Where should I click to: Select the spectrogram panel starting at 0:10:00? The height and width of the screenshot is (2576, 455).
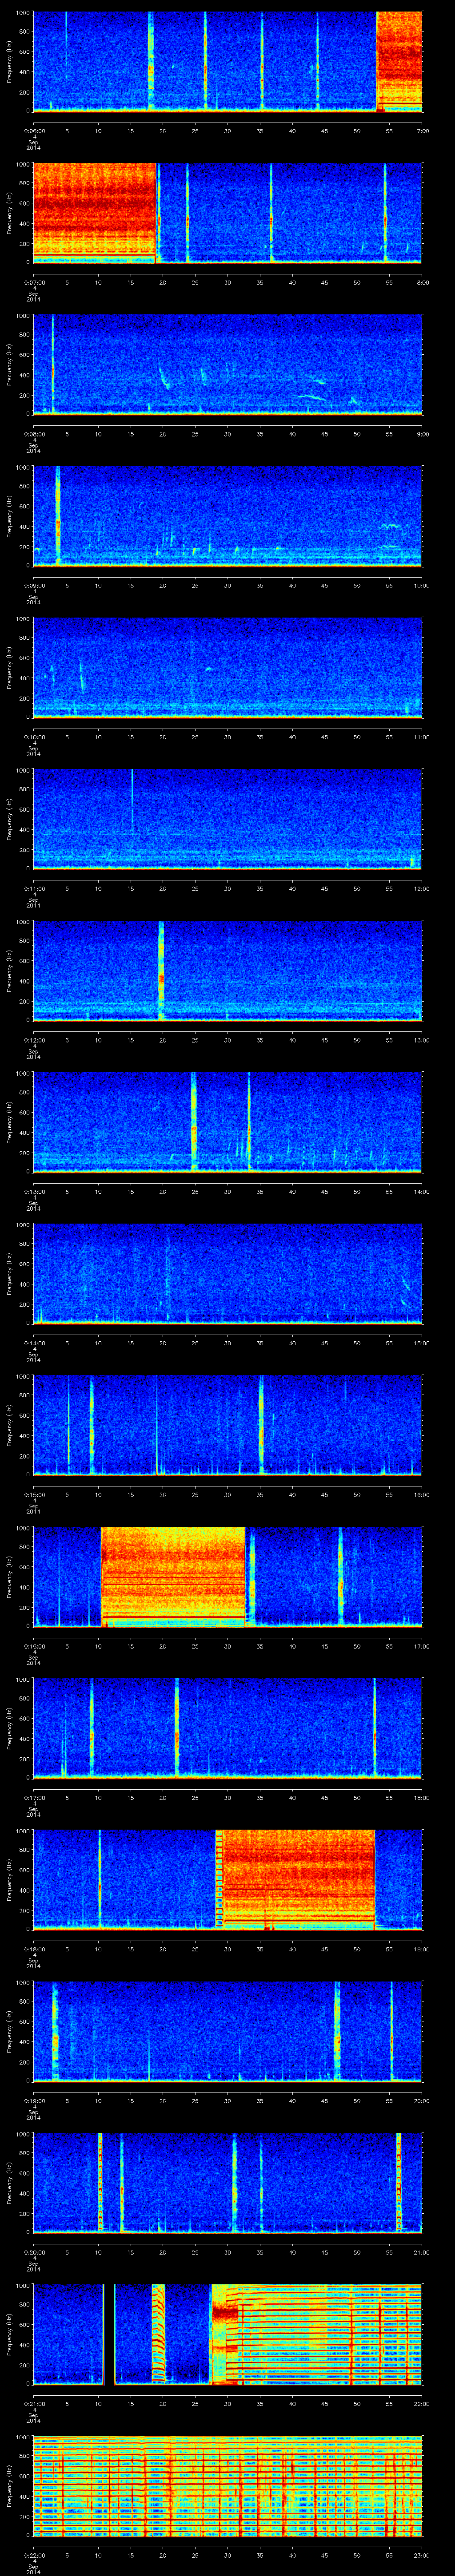pos(228,667)
